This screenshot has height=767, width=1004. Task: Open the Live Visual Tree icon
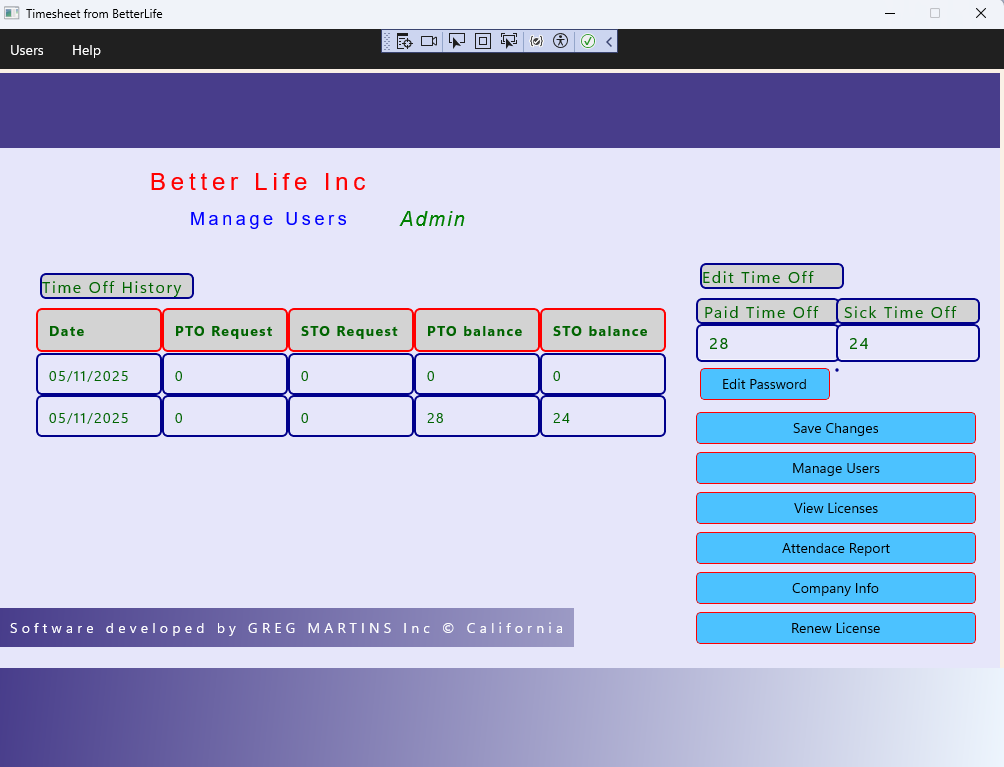pos(404,41)
